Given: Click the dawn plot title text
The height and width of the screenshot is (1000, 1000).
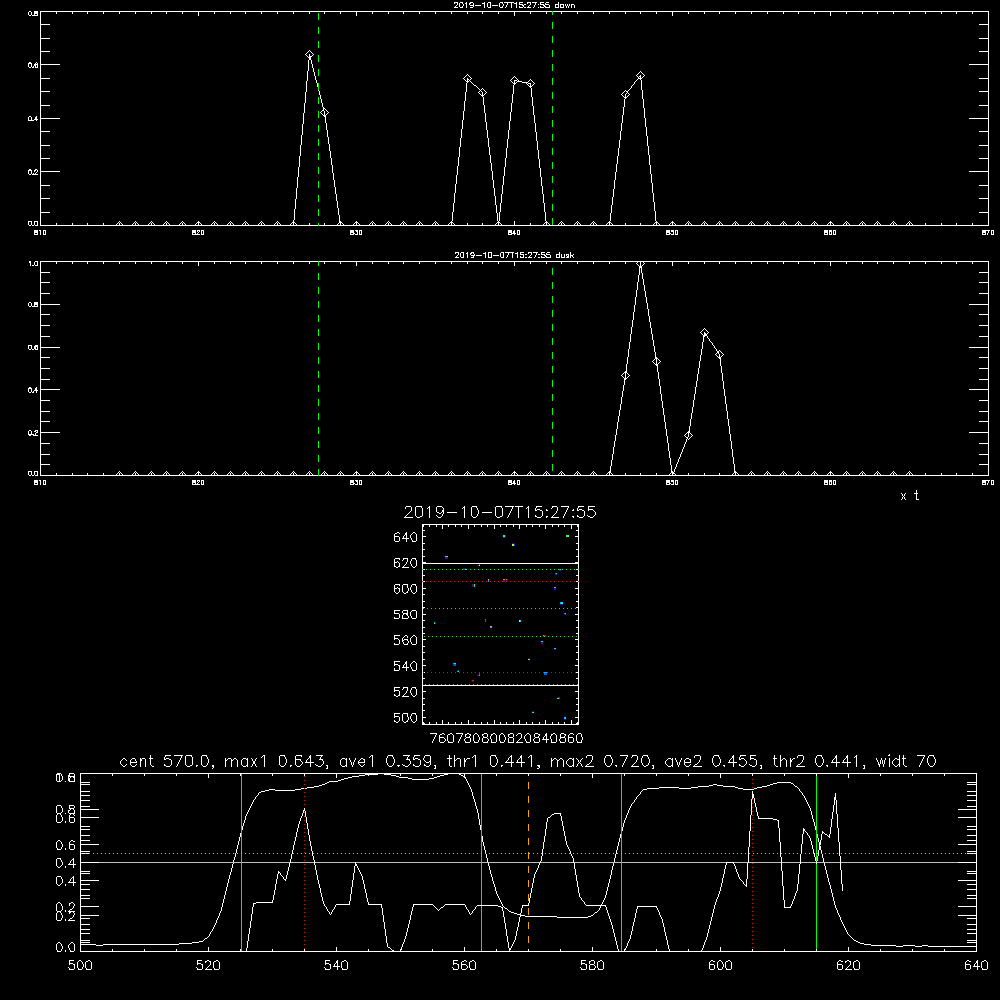Looking at the screenshot, I should point(514,5).
